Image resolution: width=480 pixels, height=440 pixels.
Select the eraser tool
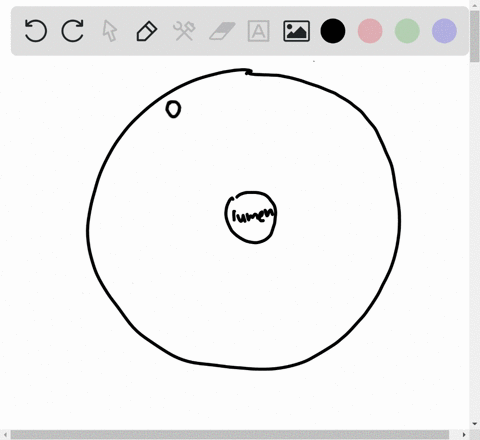(x=222, y=31)
